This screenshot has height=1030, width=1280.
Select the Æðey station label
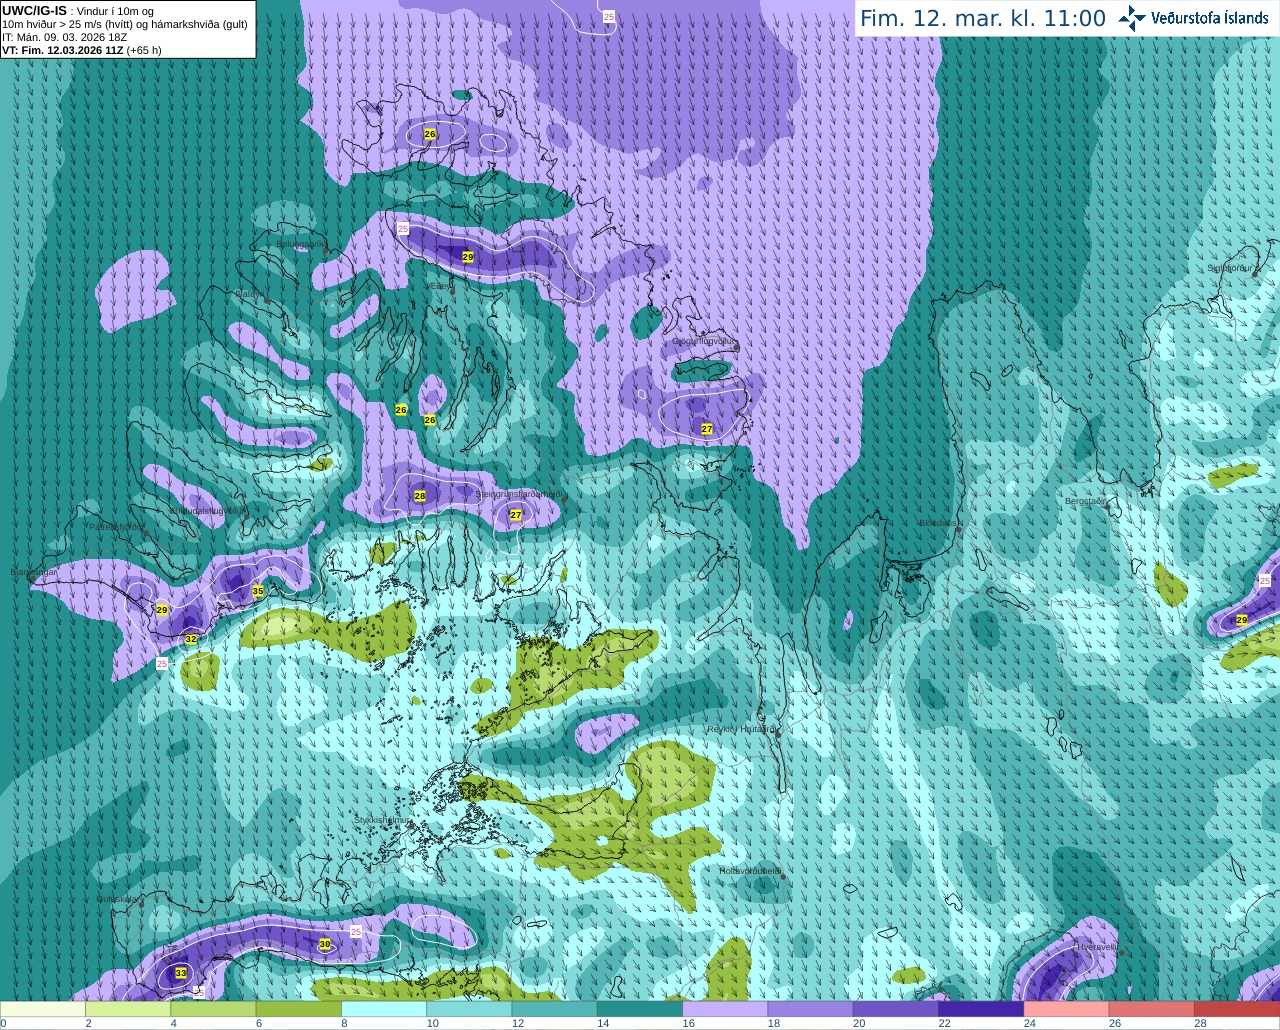pos(441,286)
